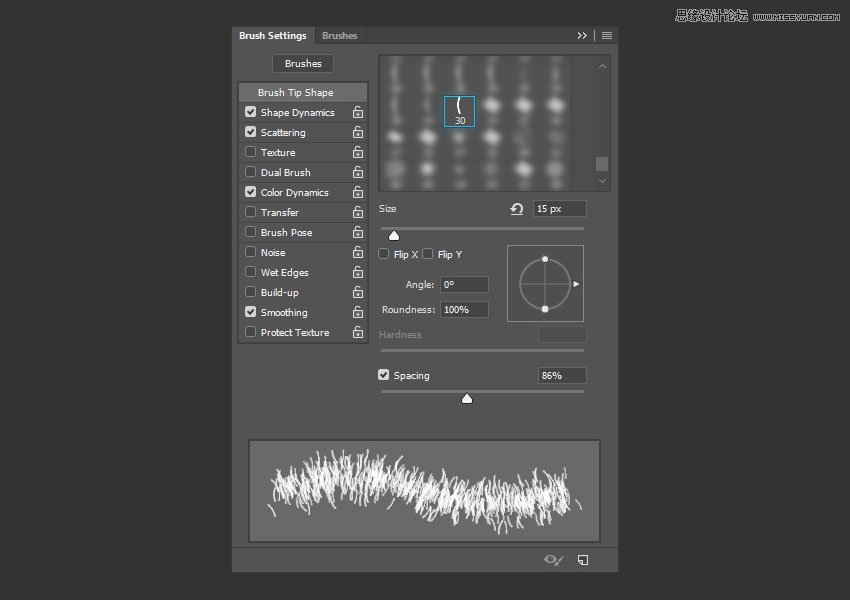Open the Scattering settings label
The height and width of the screenshot is (600, 850).
[x=283, y=132]
